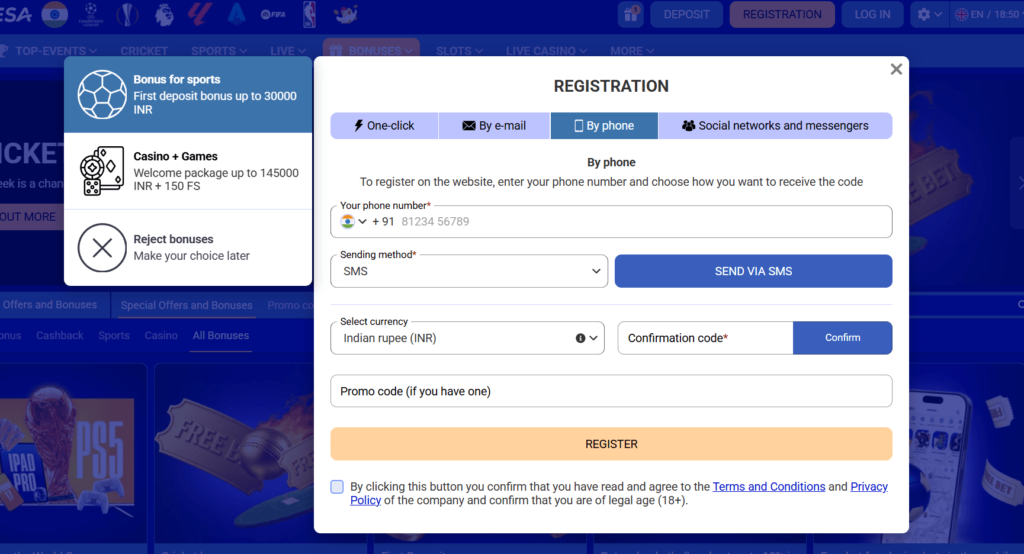
Task: Click the info icon in Select currency field
Action: click(580, 338)
